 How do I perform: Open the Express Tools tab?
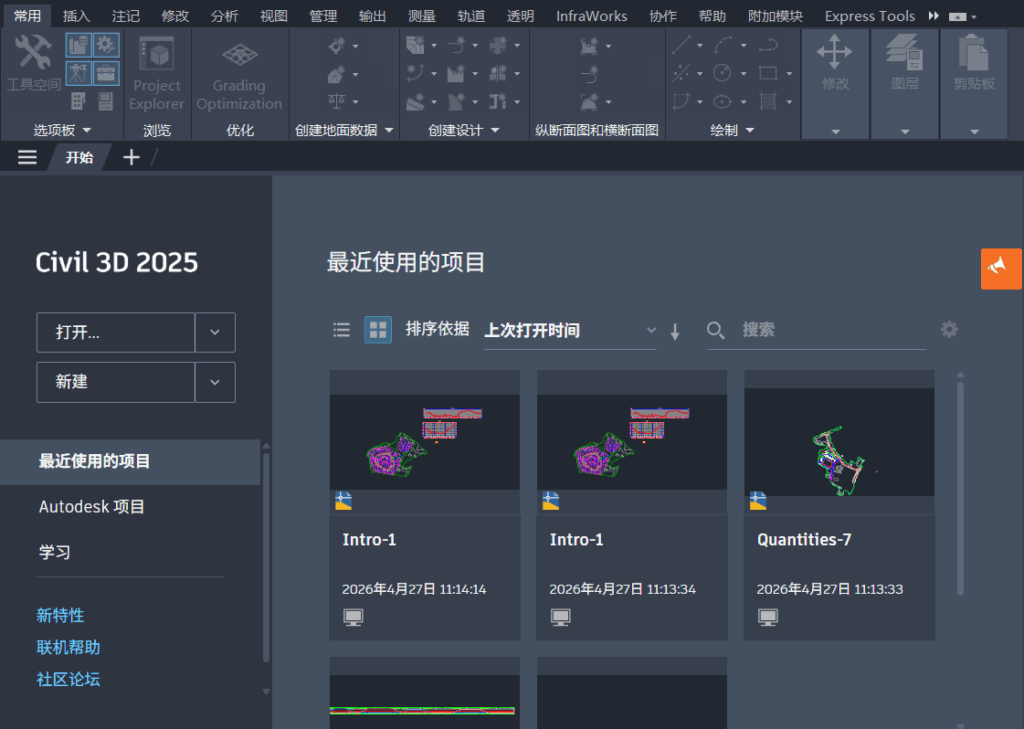868,15
